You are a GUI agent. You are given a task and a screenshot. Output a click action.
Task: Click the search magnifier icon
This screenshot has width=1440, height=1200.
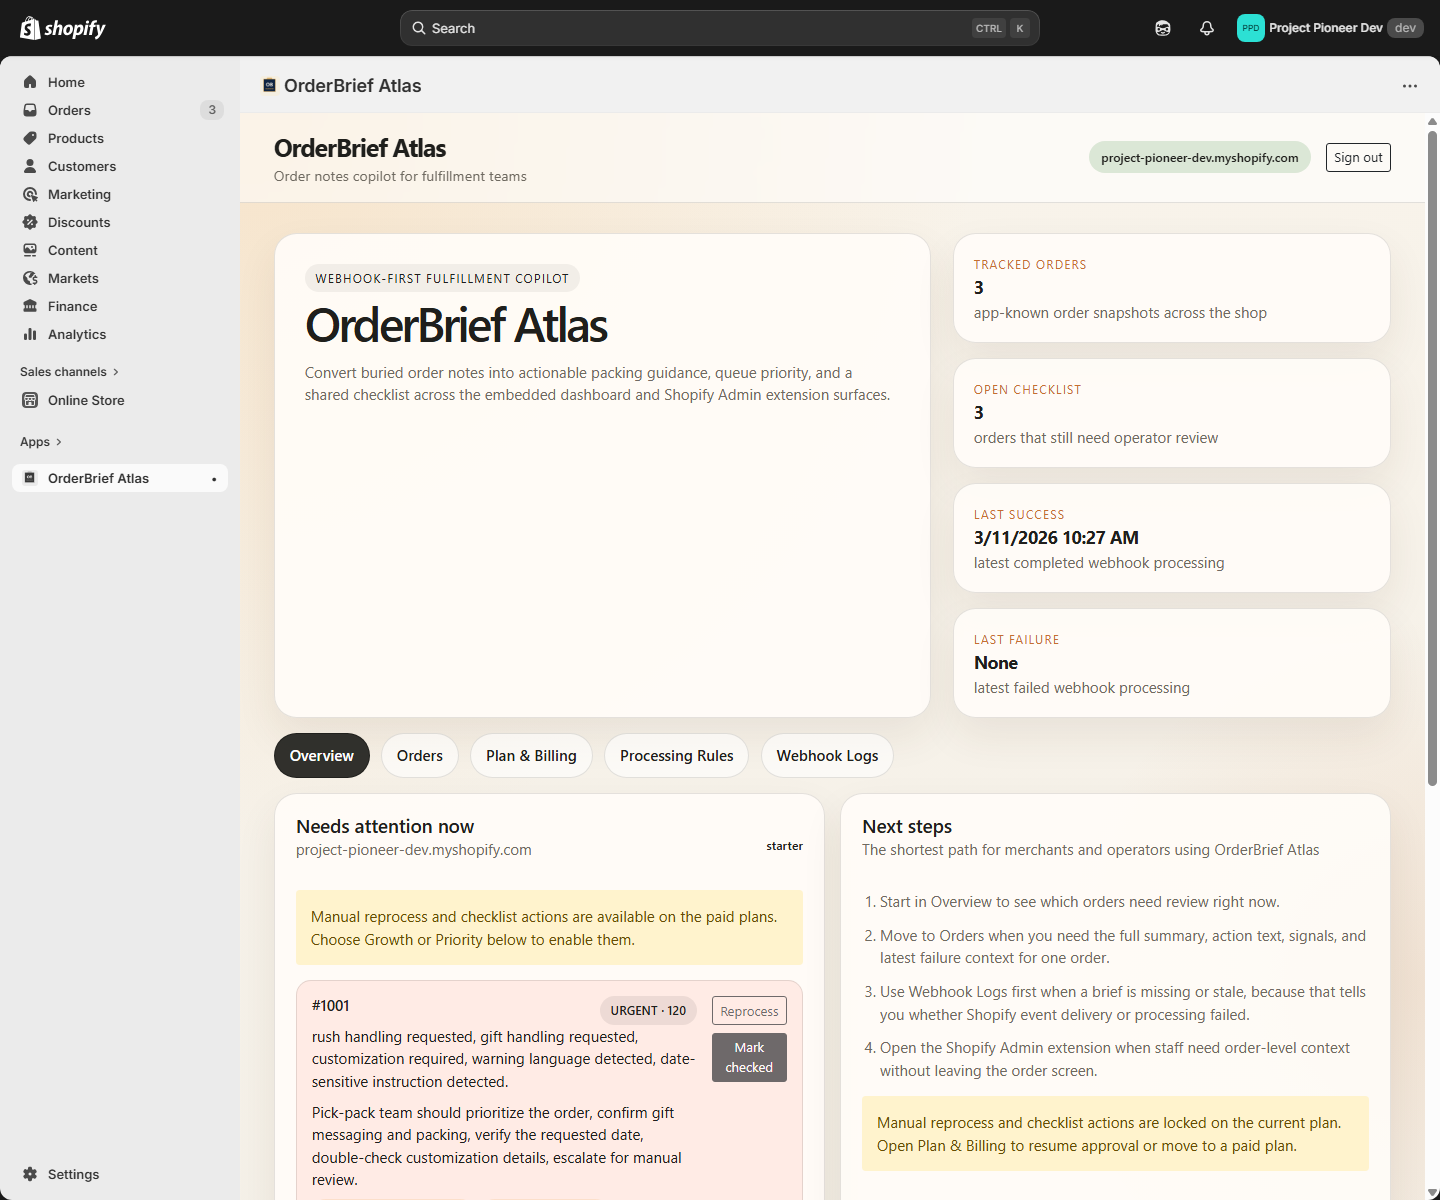(419, 28)
